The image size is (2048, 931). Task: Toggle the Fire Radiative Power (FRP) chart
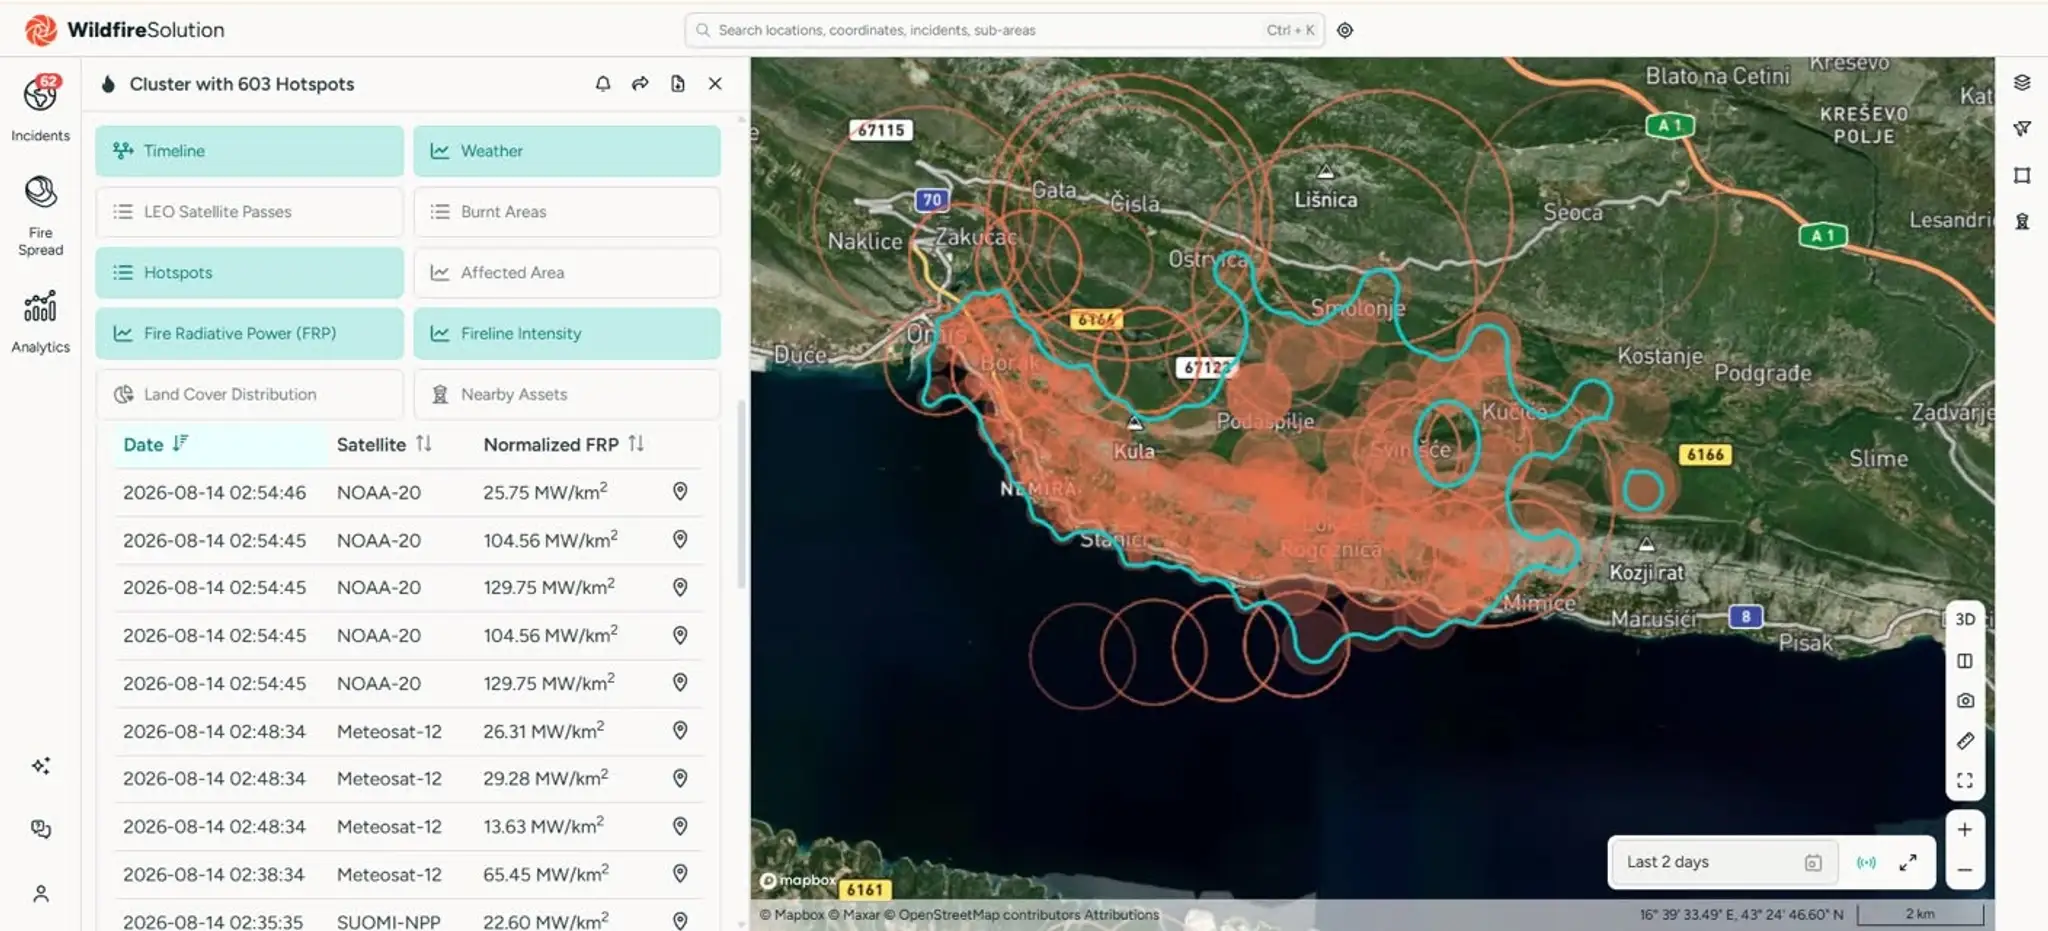point(249,334)
